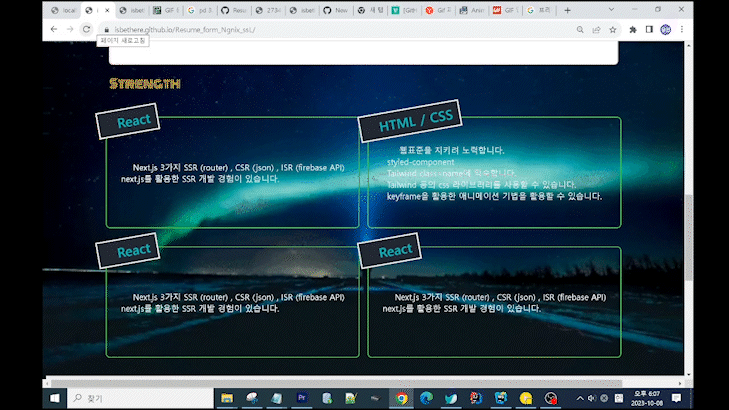Open the volume speaker icon in tray

[x=591, y=398]
